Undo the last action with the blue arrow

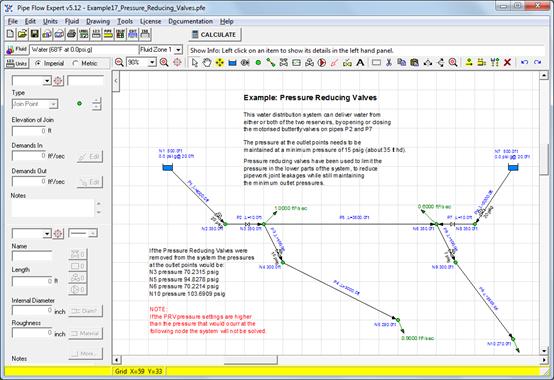point(525,63)
